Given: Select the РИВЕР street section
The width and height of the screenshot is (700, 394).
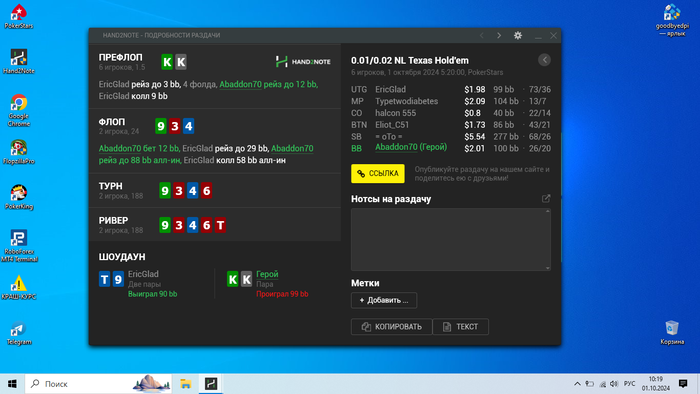Looking at the screenshot, I should pos(215,224).
